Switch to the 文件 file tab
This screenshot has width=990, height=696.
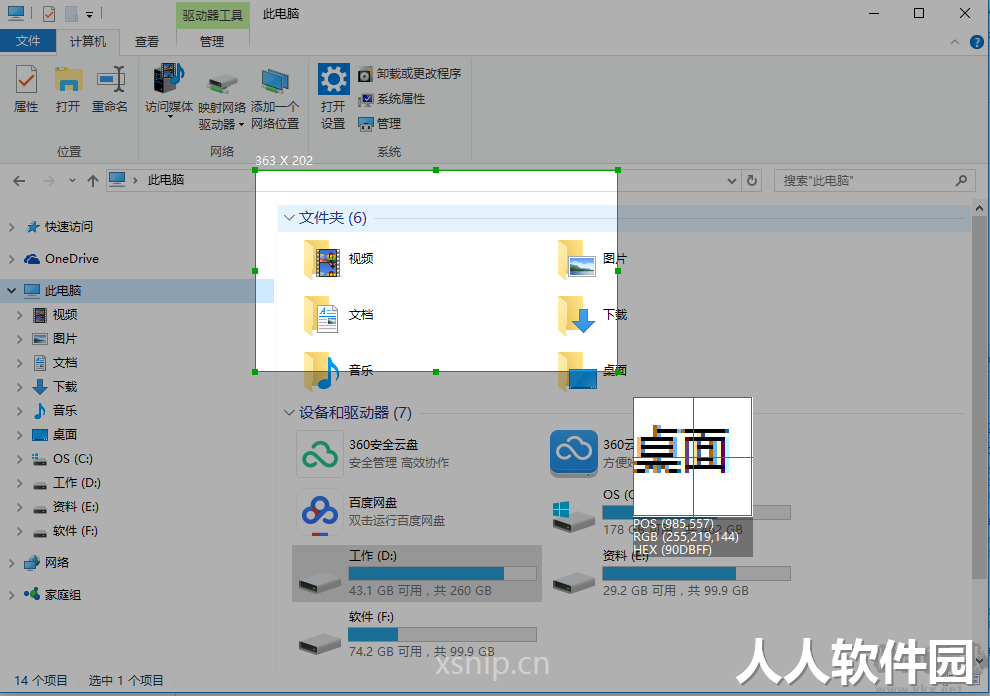pos(28,41)
